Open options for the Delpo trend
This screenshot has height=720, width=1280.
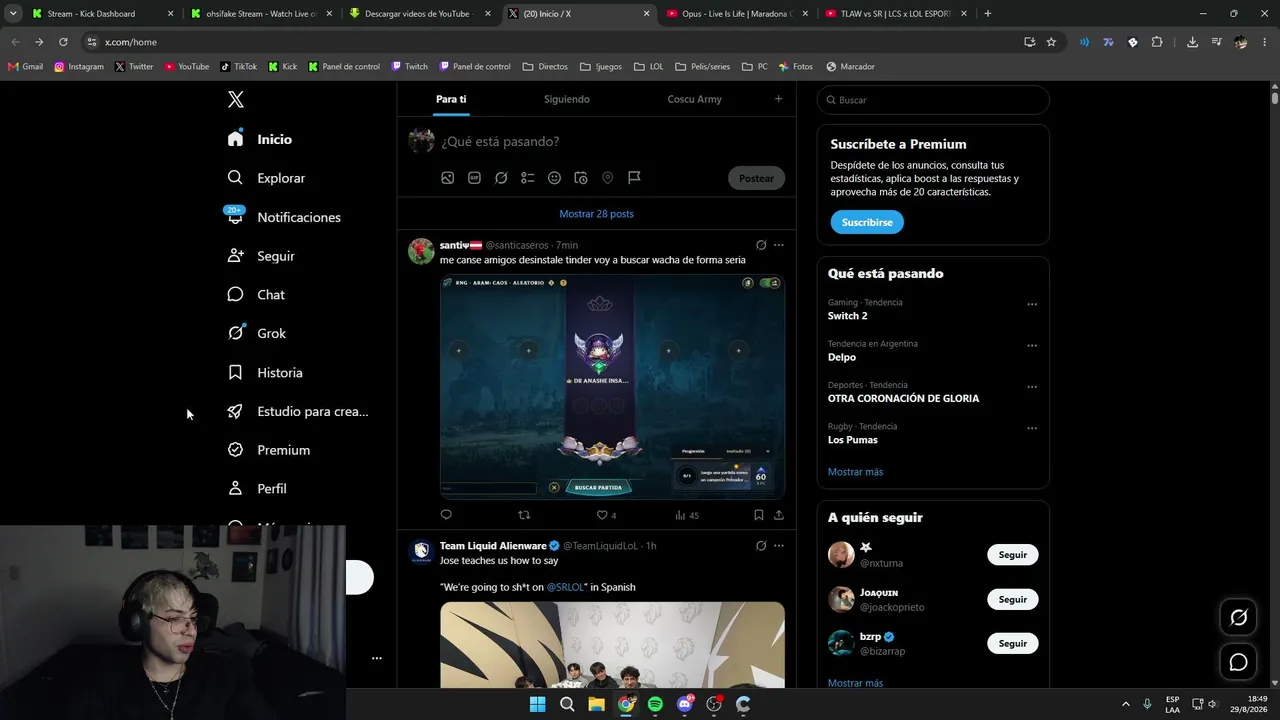click(1032, 346)
